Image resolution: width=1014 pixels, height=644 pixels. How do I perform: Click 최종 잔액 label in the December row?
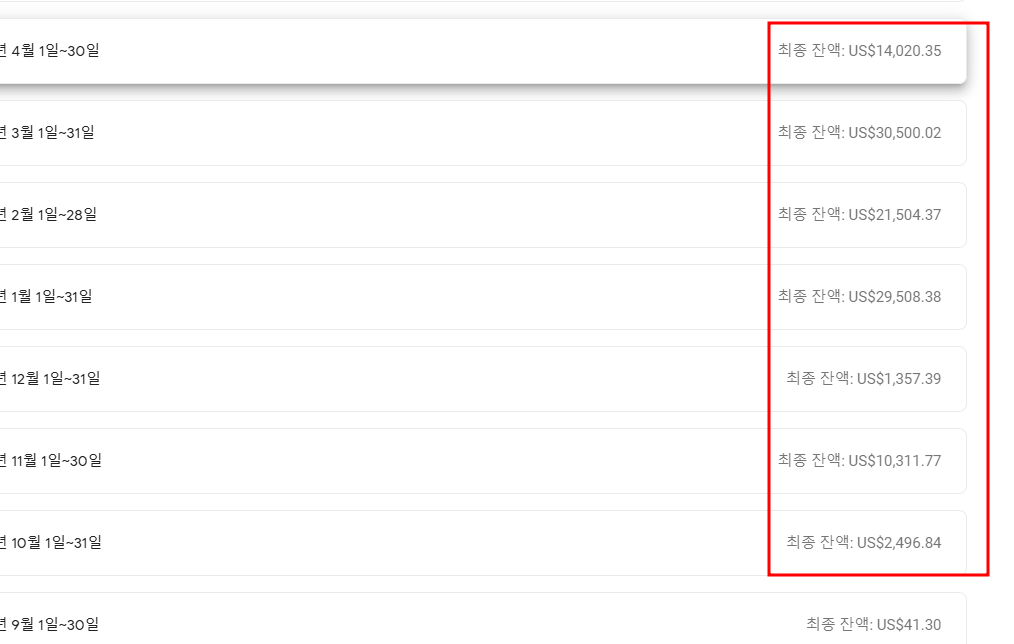(x=818, y=378)
